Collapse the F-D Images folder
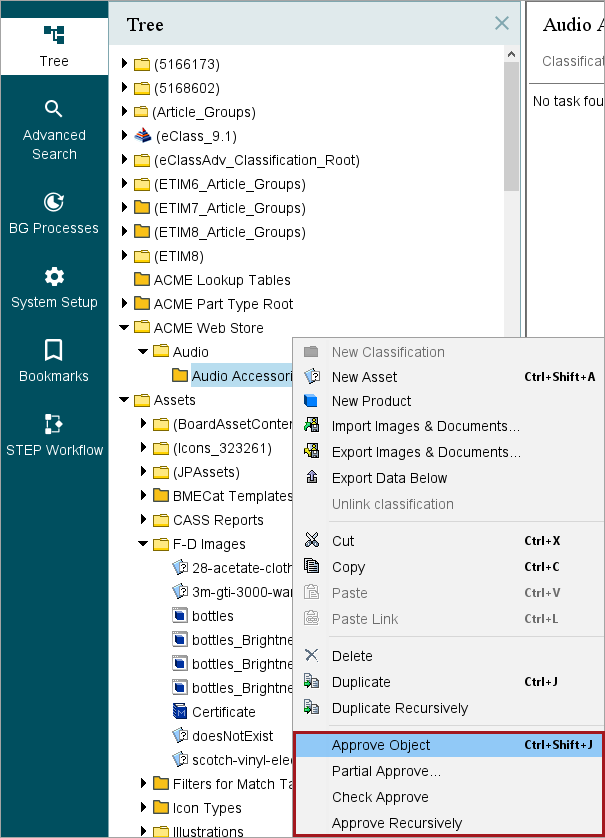The image size is (605, 838). click(144, 544)
